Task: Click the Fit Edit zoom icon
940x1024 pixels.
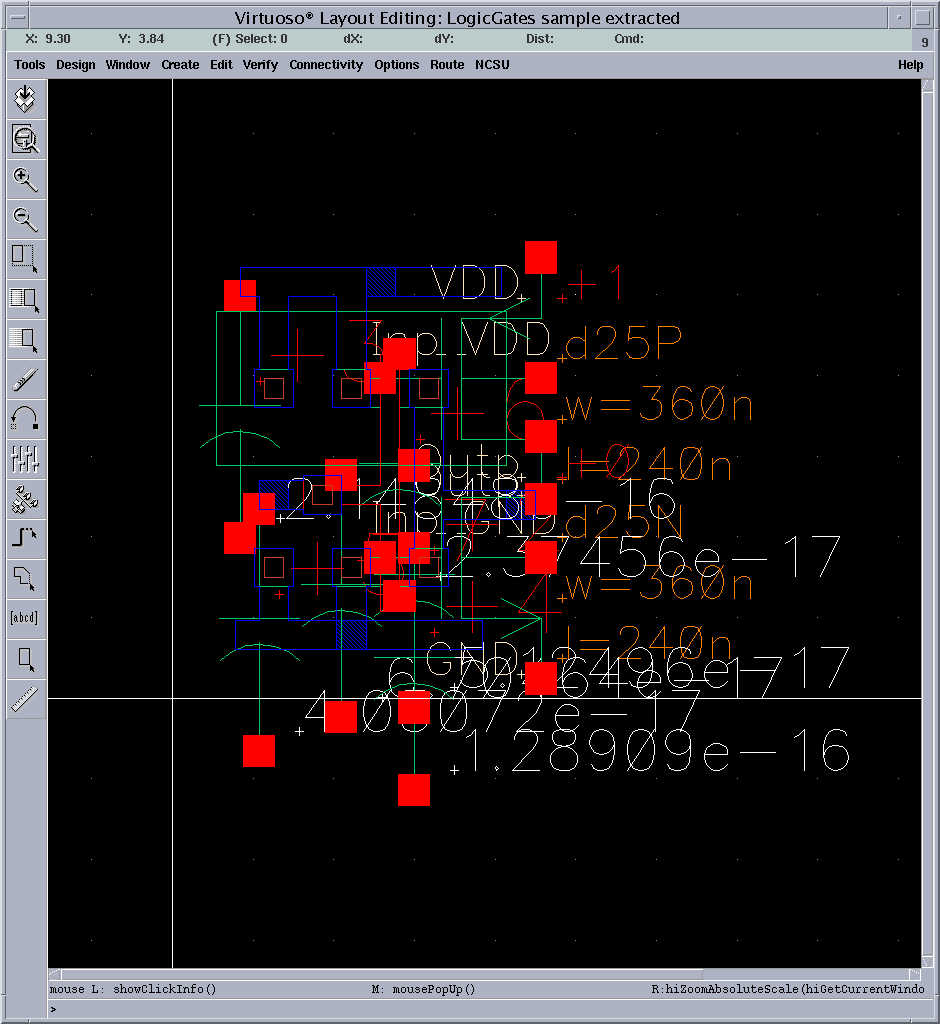Action: point(25,139)
